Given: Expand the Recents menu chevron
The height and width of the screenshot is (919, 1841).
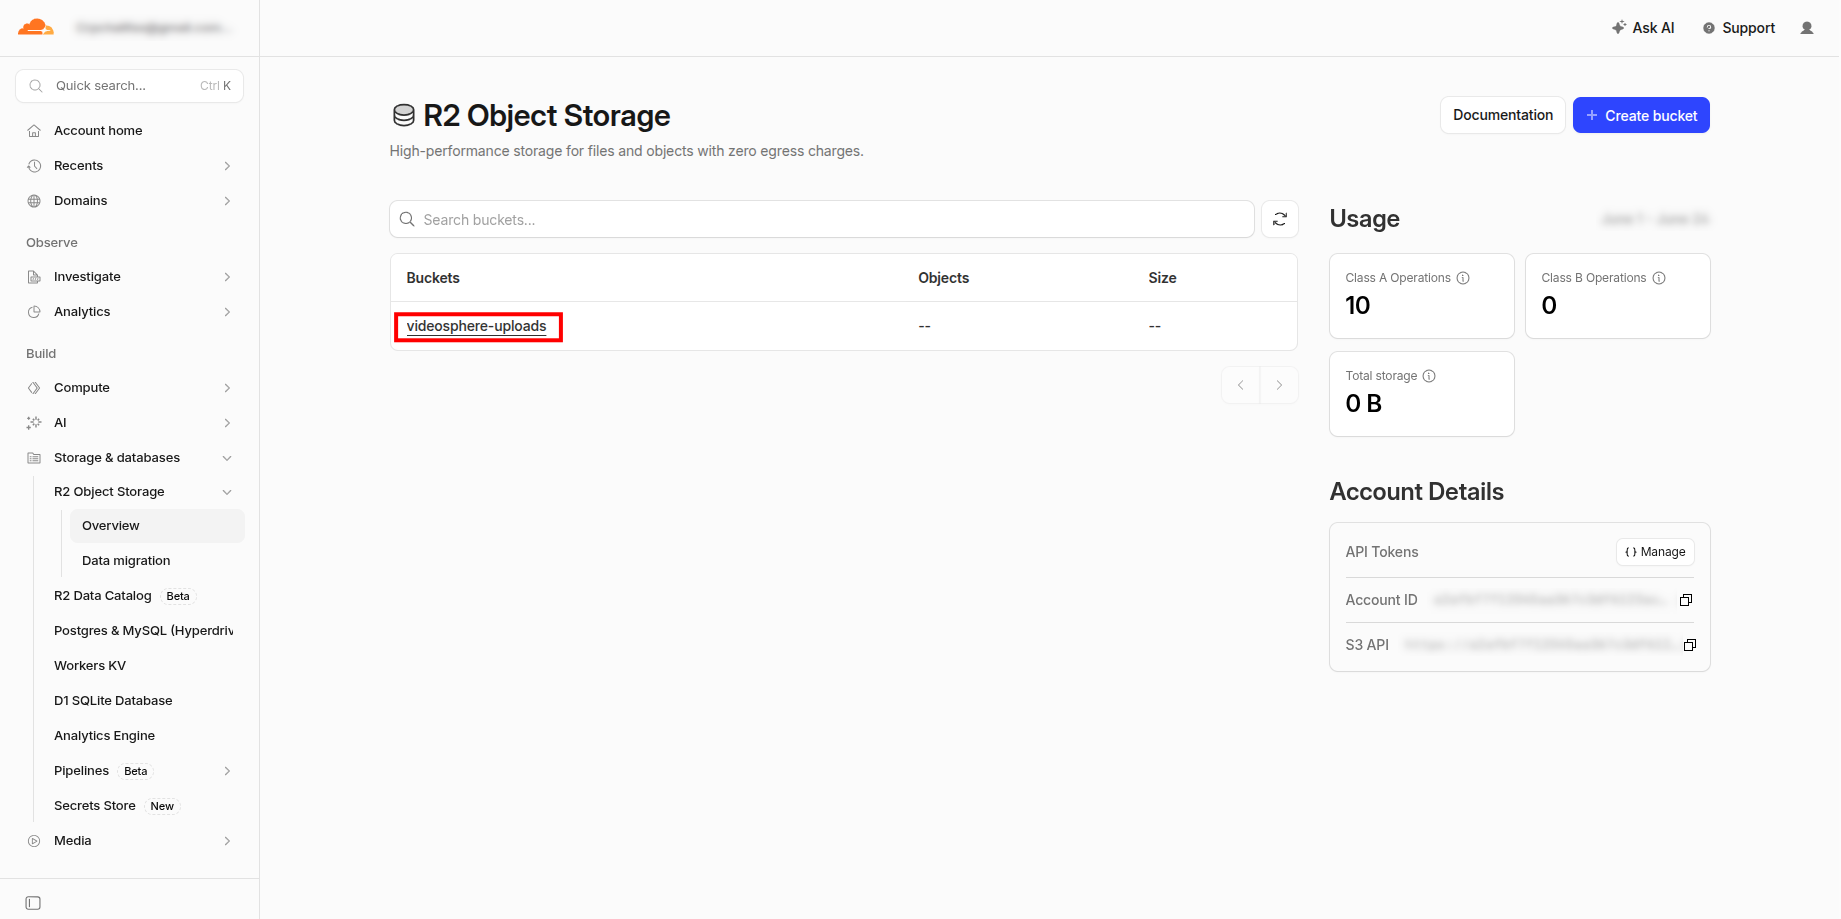Looking at the screenshot, I should click(227, 166).
